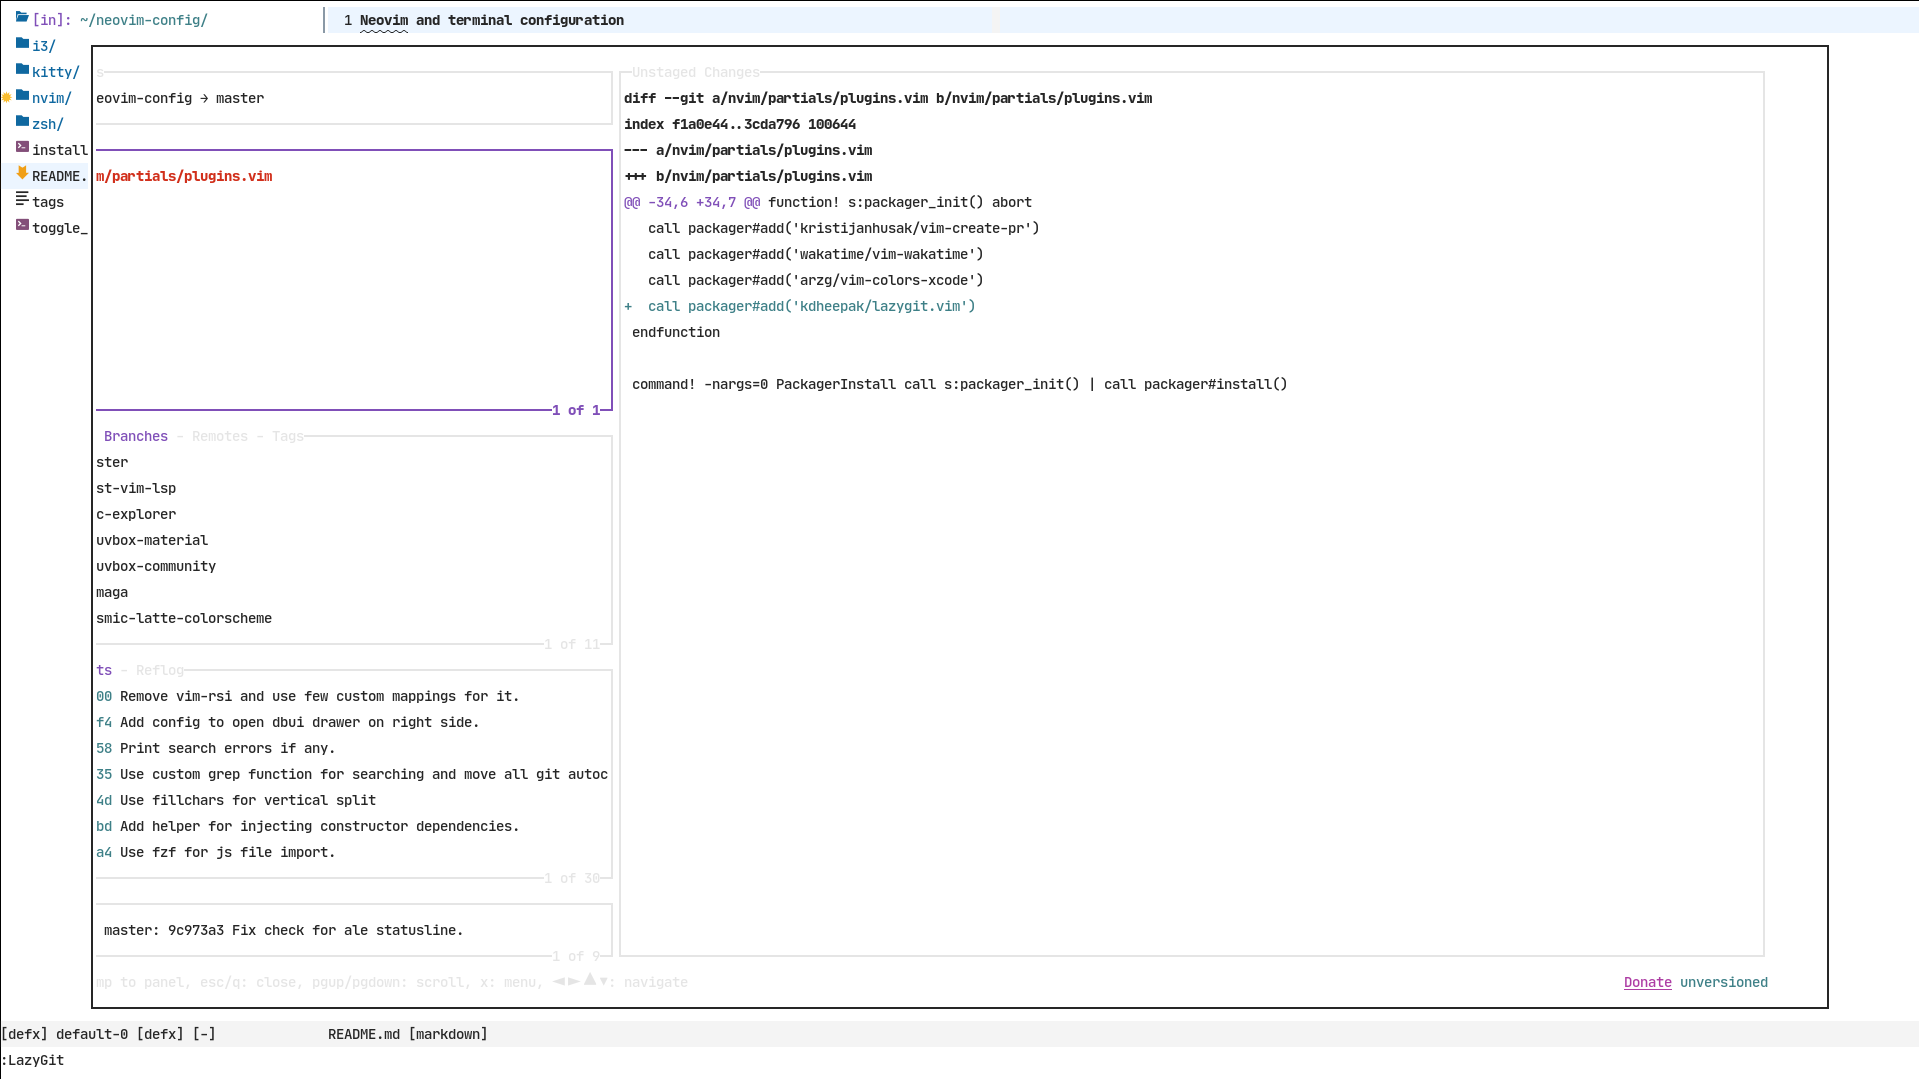Select the tags file entry
1919x1079 pixels.
pos(48,202)
